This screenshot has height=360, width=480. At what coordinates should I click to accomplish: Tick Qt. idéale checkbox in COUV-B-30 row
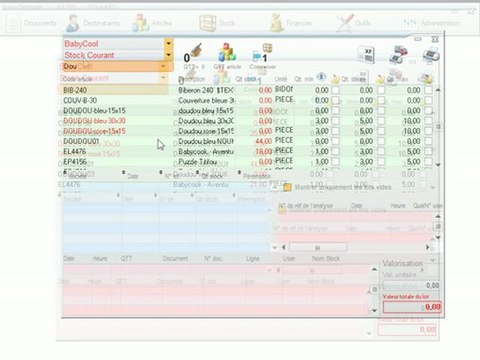click(x=381, y=100)
